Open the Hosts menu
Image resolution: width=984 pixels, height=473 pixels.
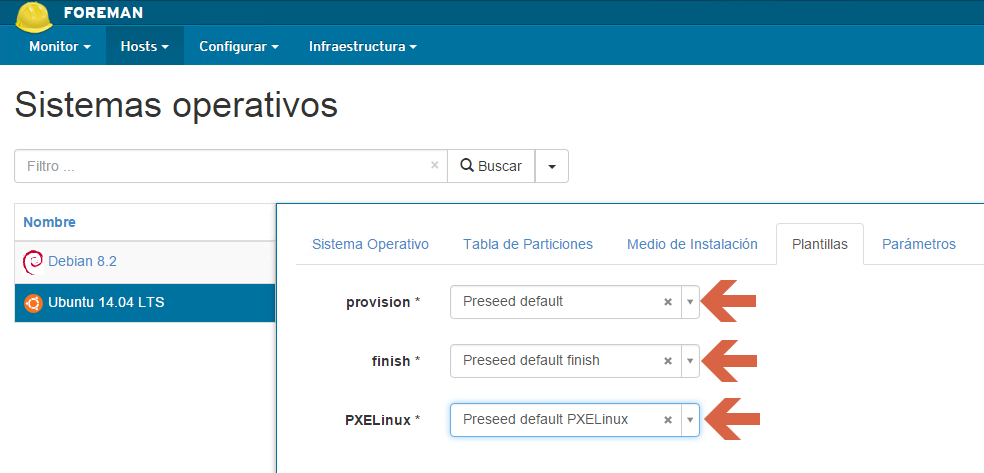click(144, 46)
